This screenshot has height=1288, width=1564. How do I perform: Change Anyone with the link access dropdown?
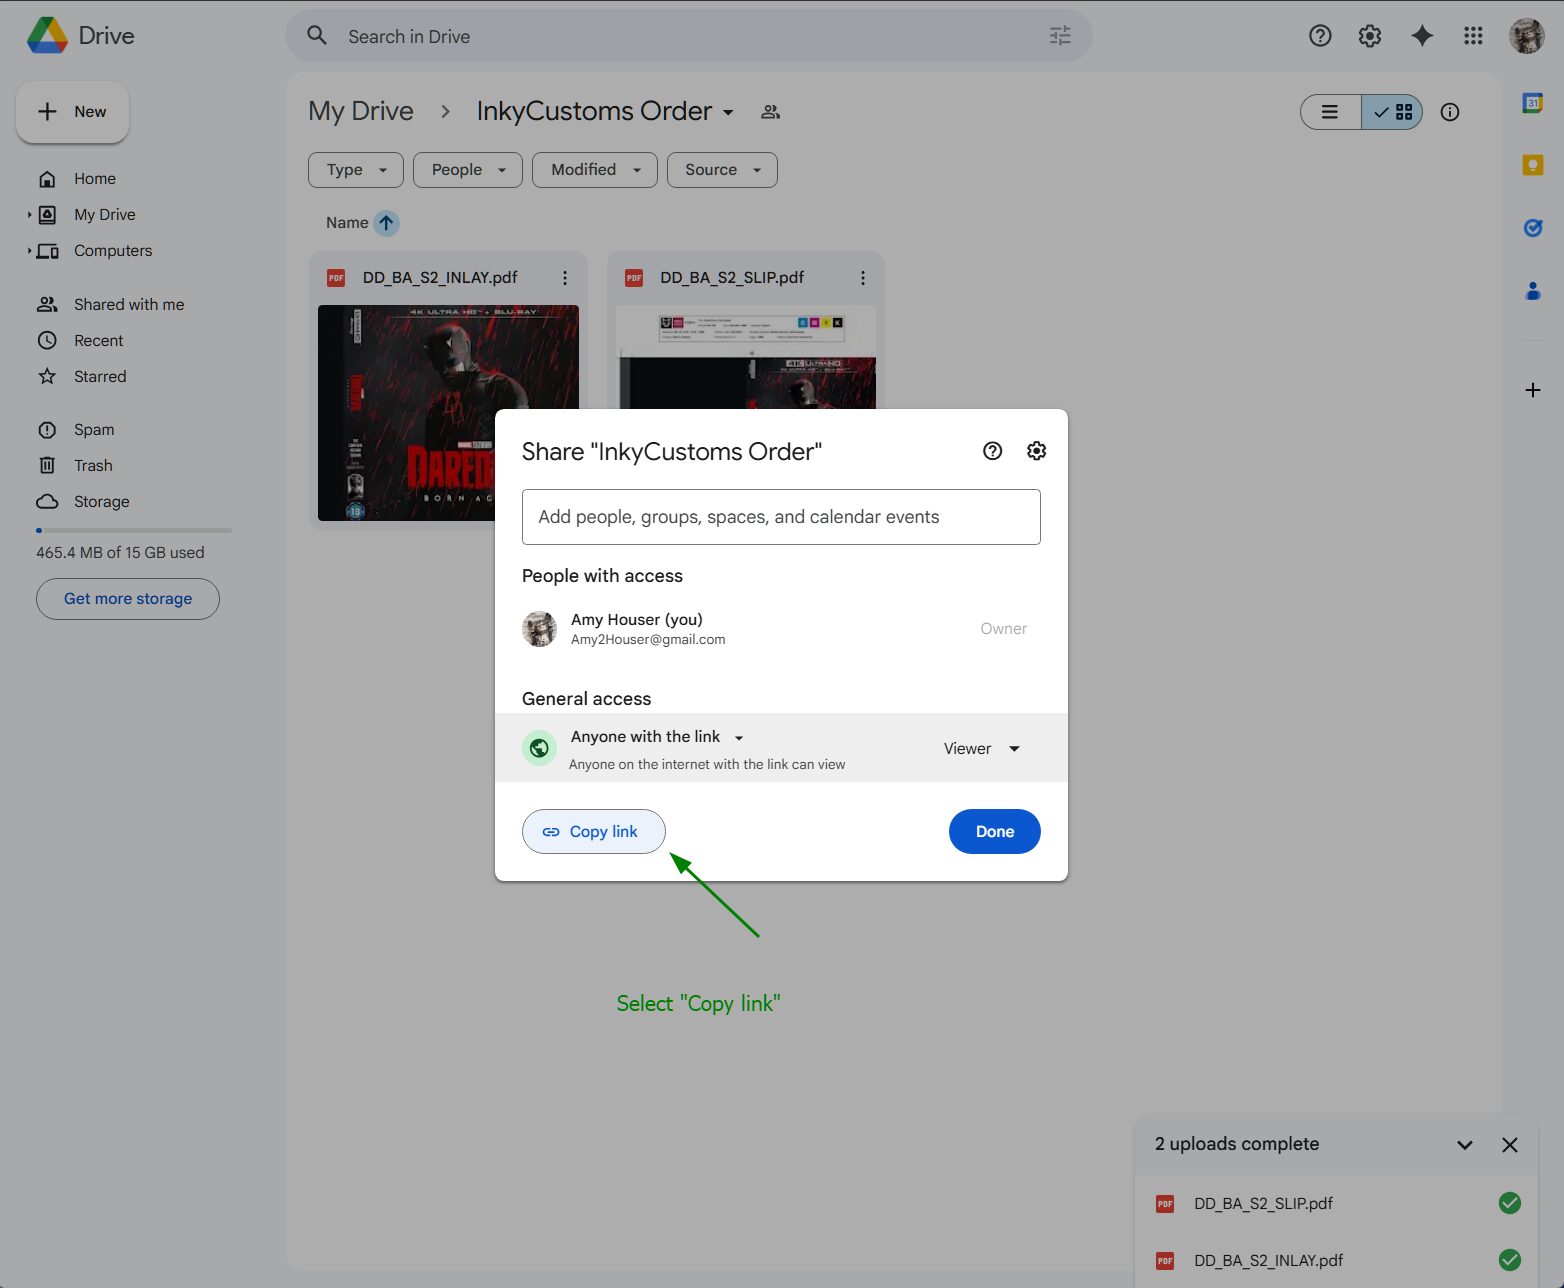[x=658, y=737]
